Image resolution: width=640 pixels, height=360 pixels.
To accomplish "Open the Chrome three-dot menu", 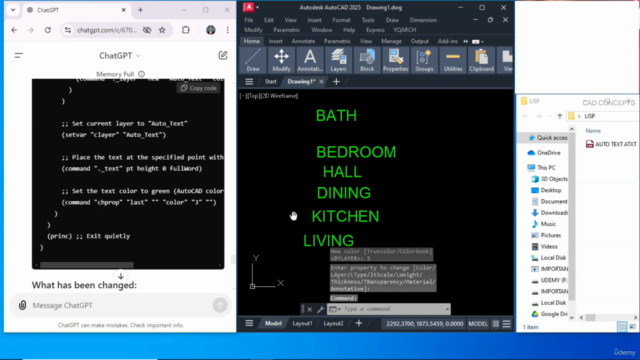I will point(227,30).
